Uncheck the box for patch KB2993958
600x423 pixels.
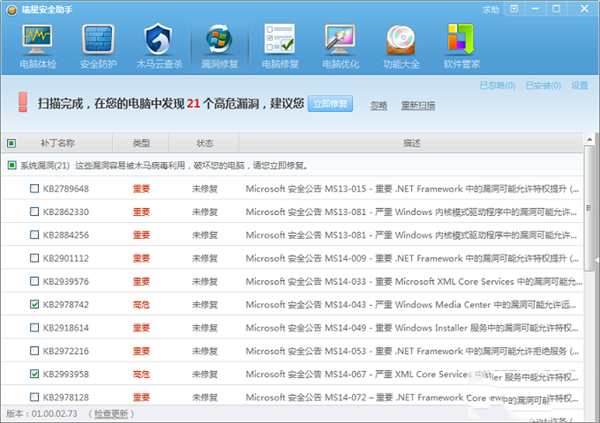tap(35, 374)
